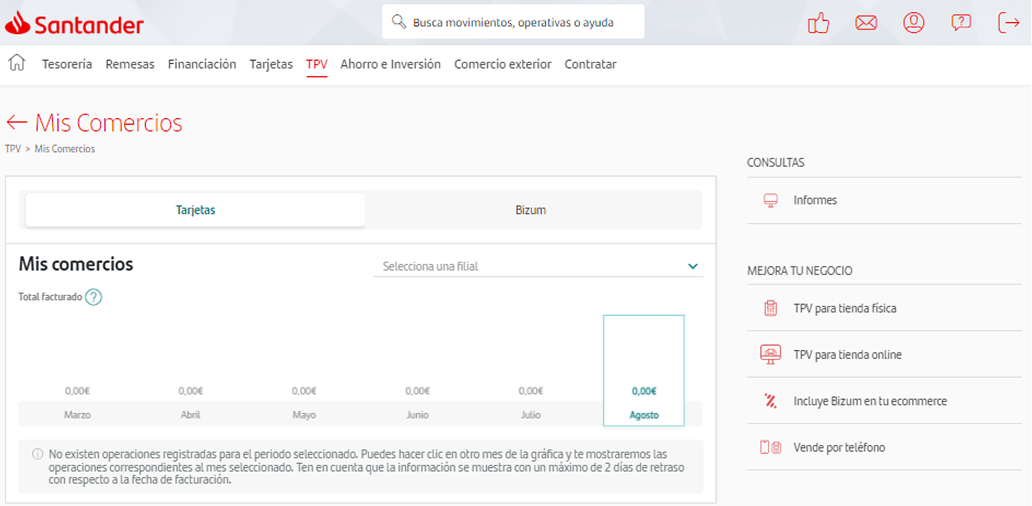Select Julio in the chart
This screenshot has width=1032, height=506.
[530, 415]
